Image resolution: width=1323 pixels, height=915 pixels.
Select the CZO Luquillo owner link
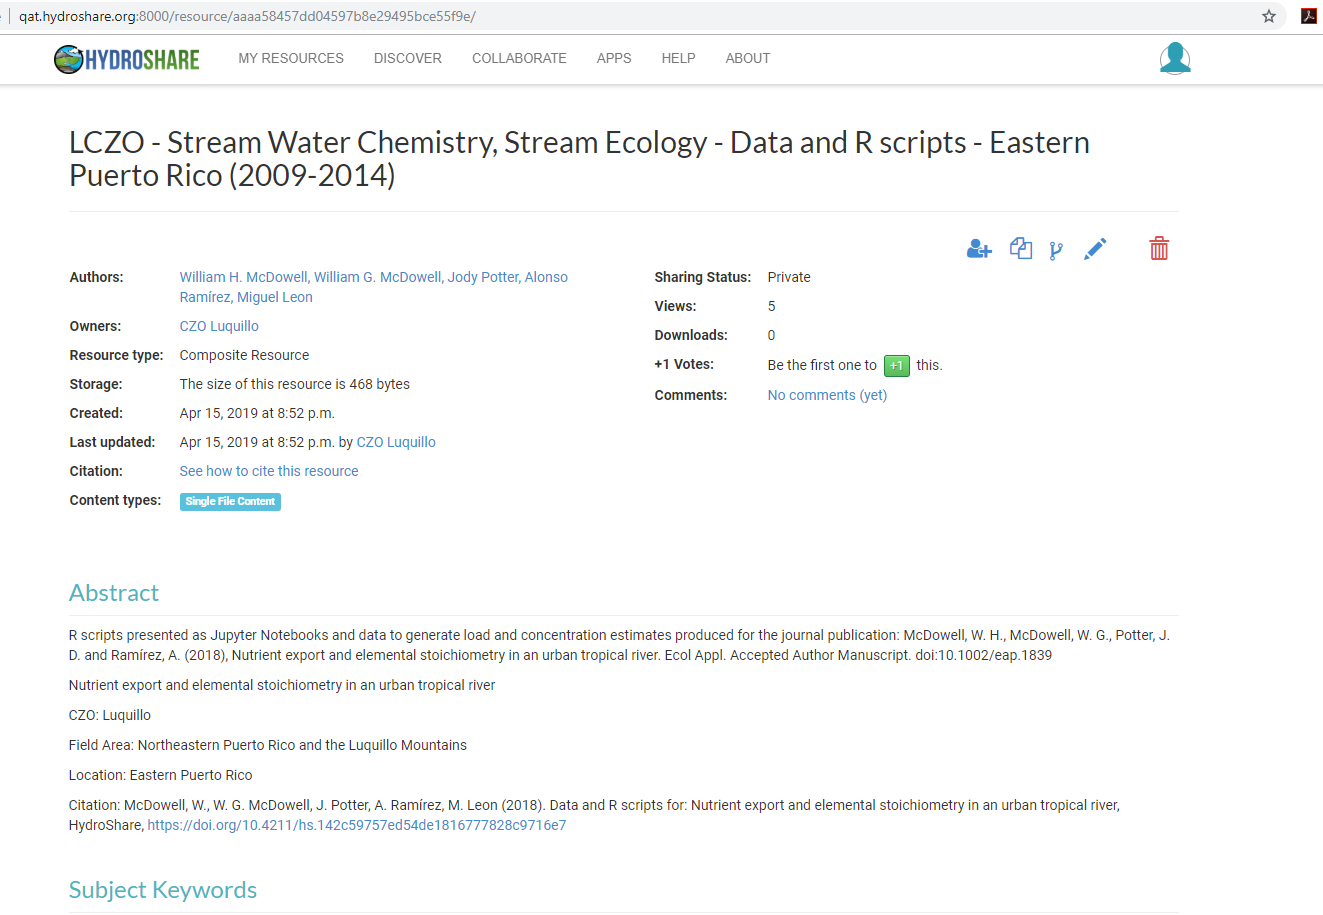[218, 325]
